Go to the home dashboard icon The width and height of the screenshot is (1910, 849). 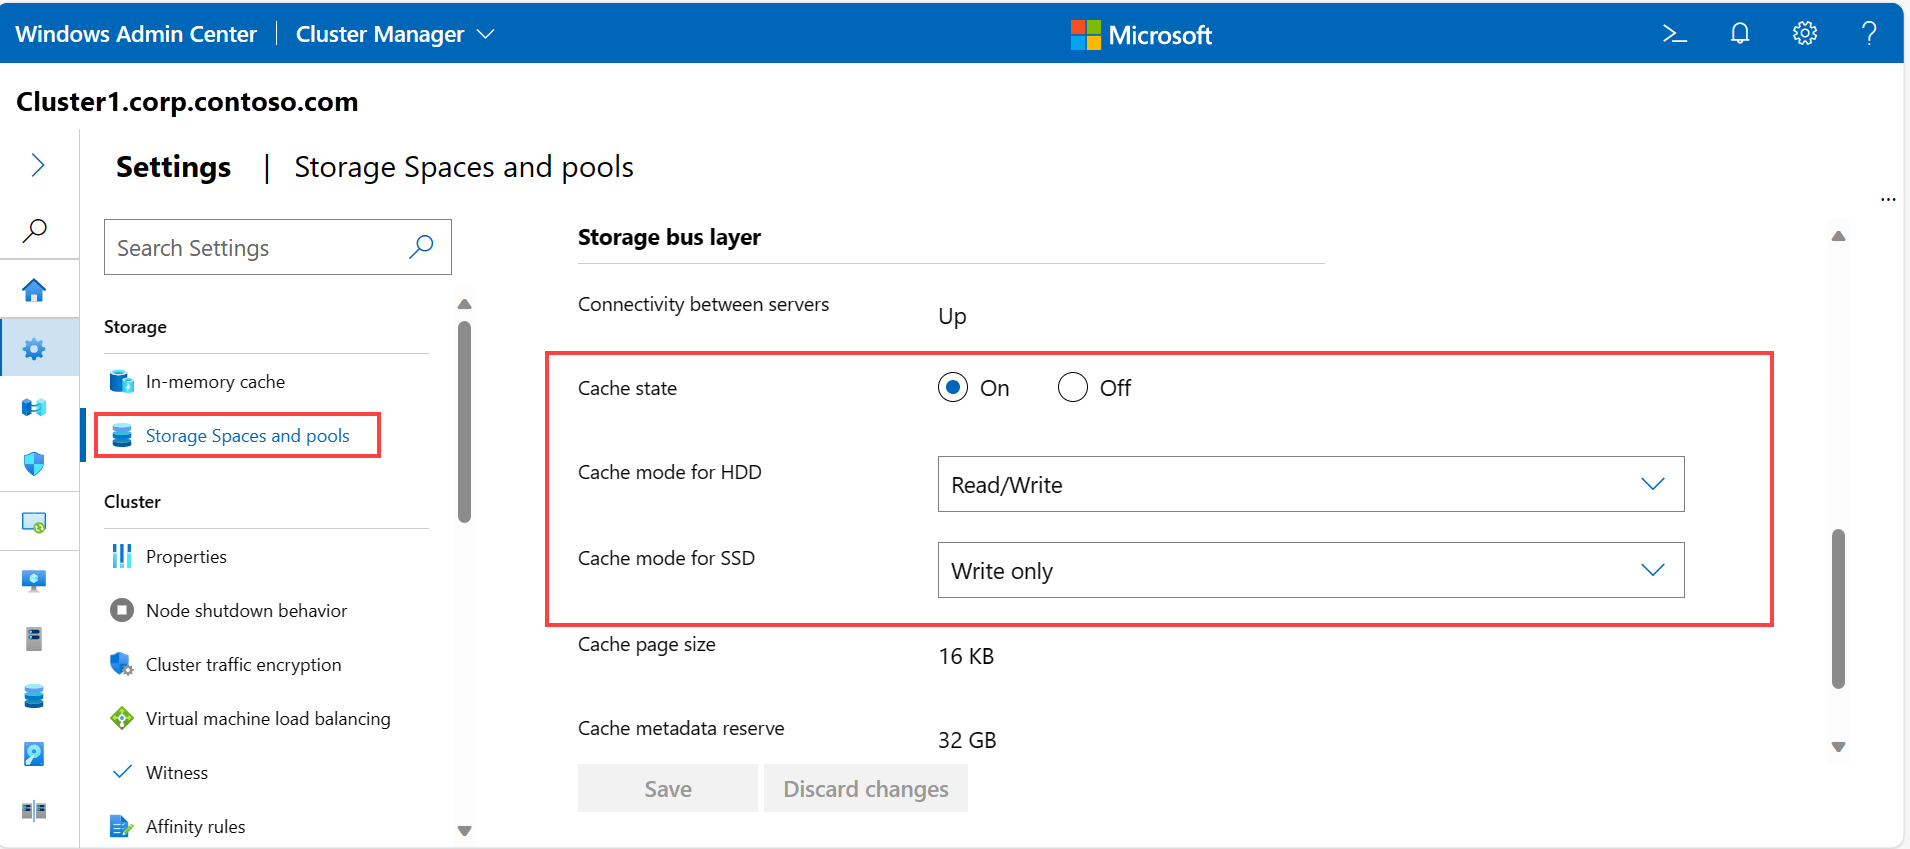tap(34, 290)
